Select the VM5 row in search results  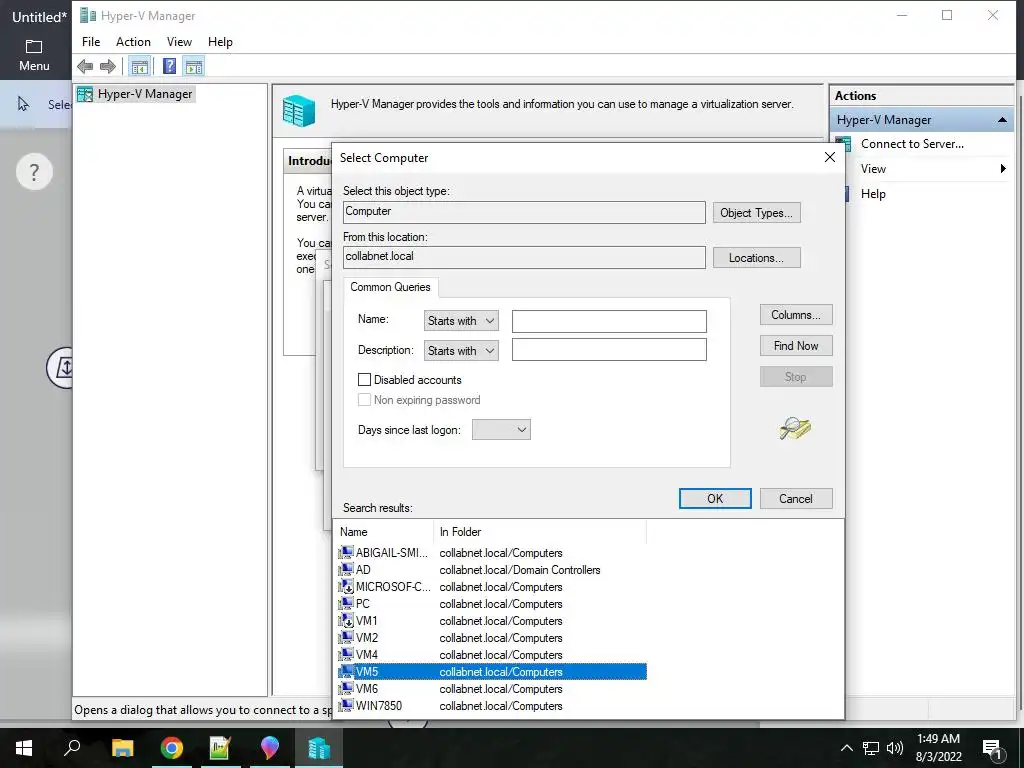[x=492, y=671]
